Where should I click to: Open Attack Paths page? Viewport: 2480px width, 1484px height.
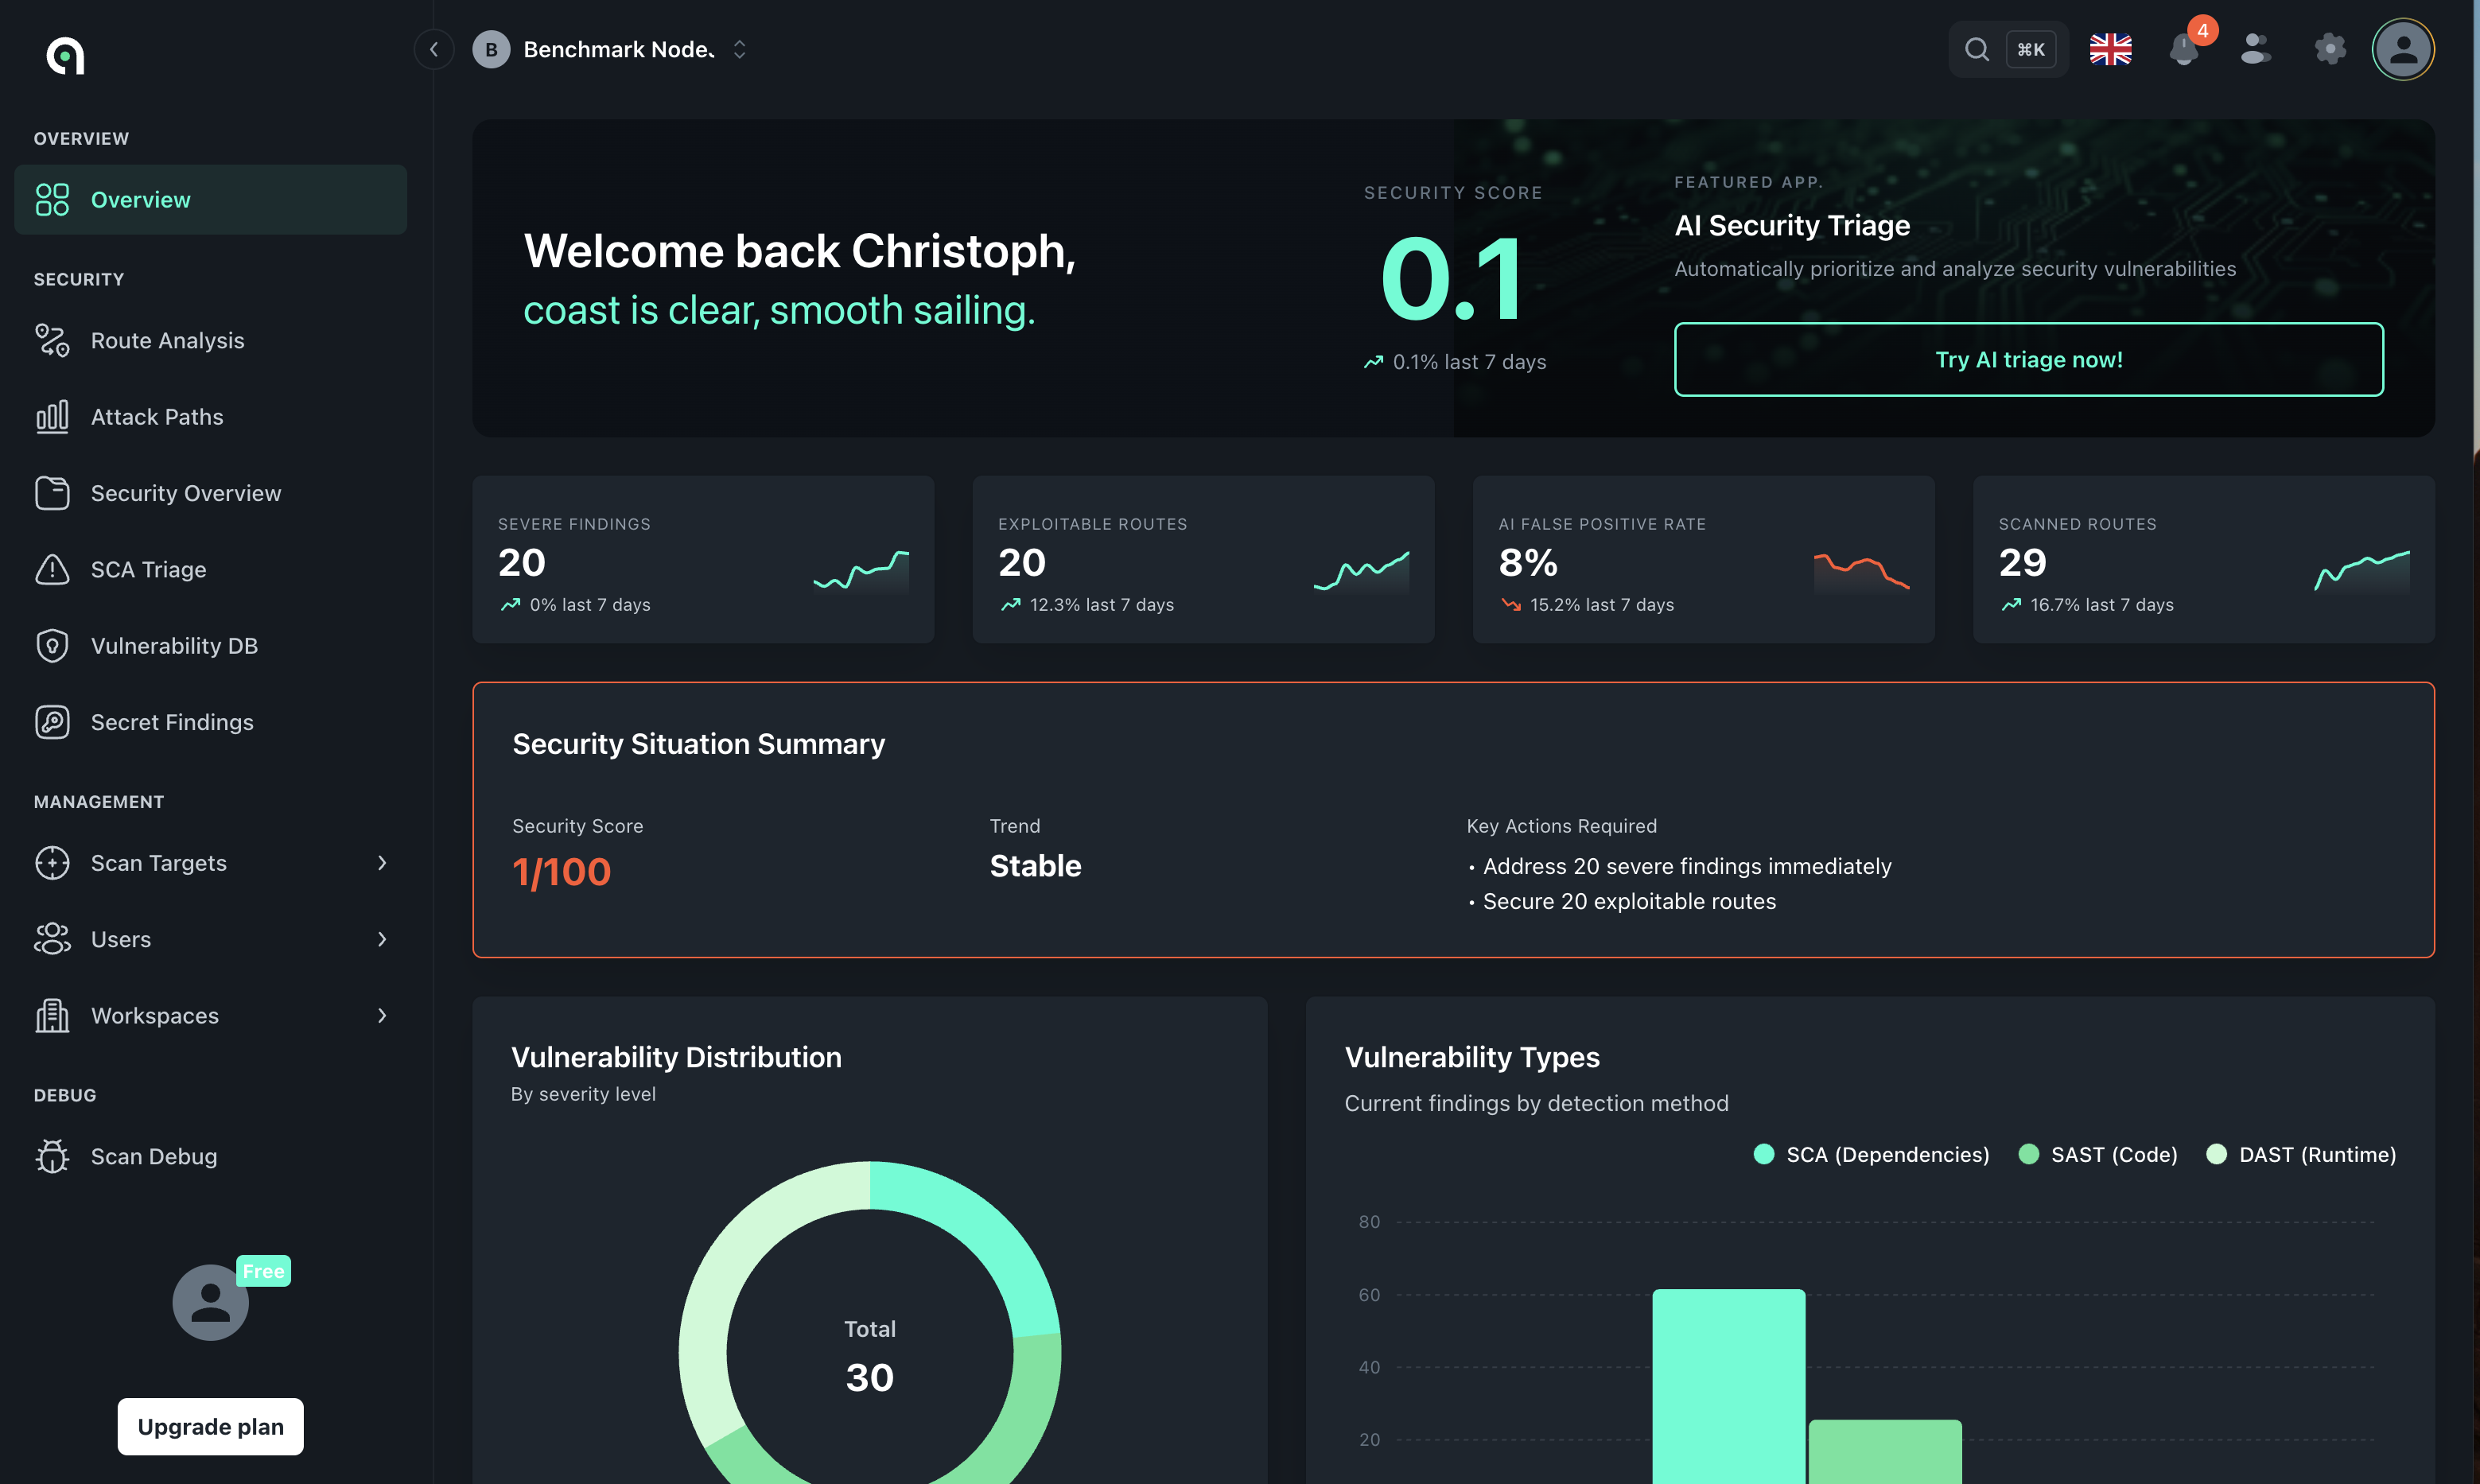[x=211, y=417]
